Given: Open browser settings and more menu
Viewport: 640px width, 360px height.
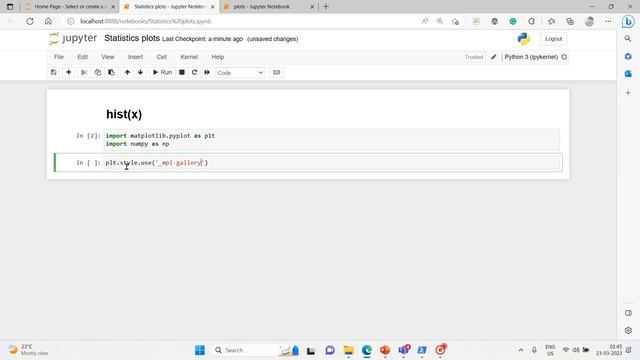Looking at the screenshot, I should [x=608, y=21].
